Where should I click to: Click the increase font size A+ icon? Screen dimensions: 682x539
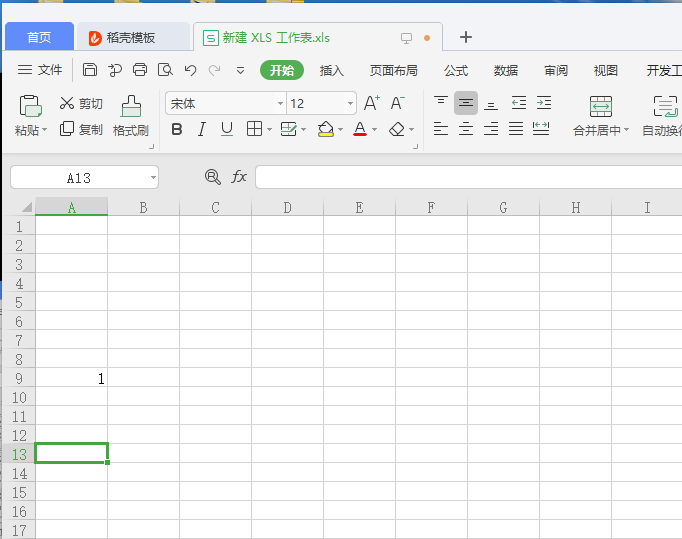click(x=371, y=103)
